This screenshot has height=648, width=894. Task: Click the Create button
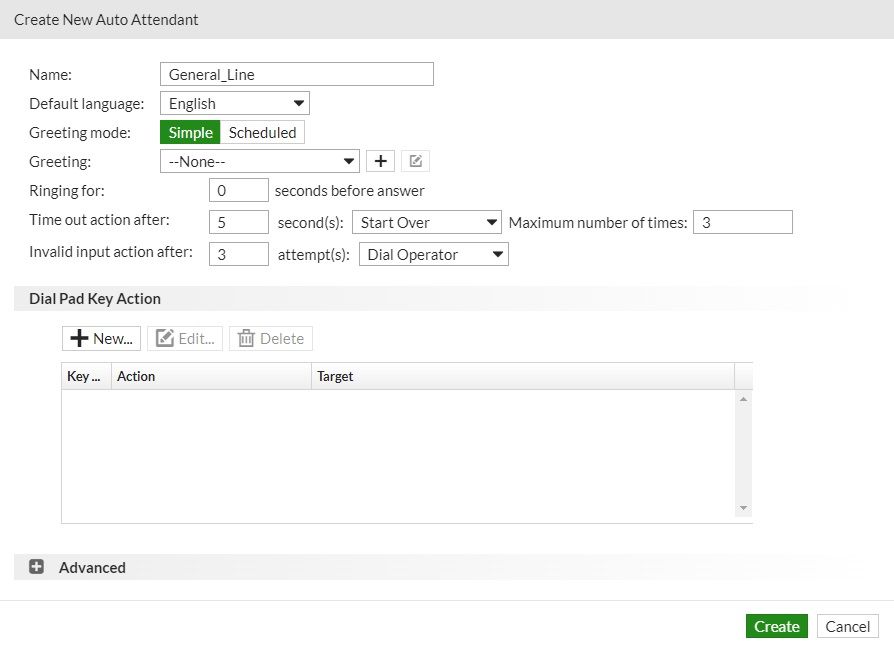click(777, 626)
